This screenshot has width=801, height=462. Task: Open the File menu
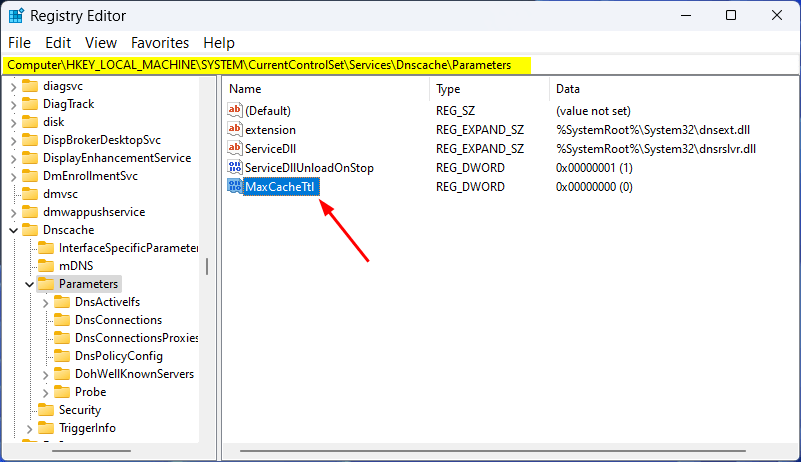(19, 43)
